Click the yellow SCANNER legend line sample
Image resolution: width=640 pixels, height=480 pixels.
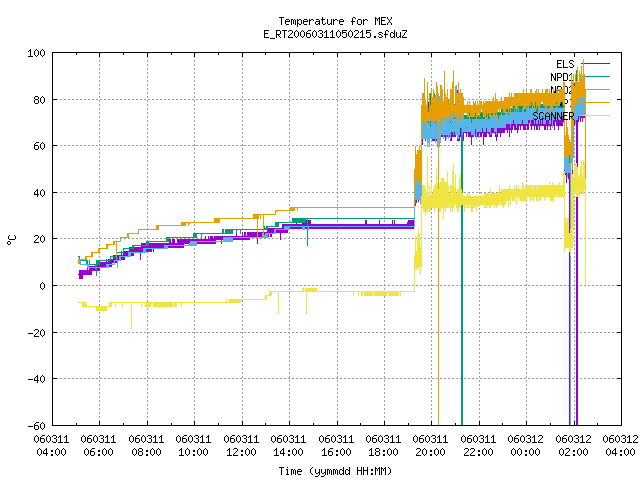[596, 116]
